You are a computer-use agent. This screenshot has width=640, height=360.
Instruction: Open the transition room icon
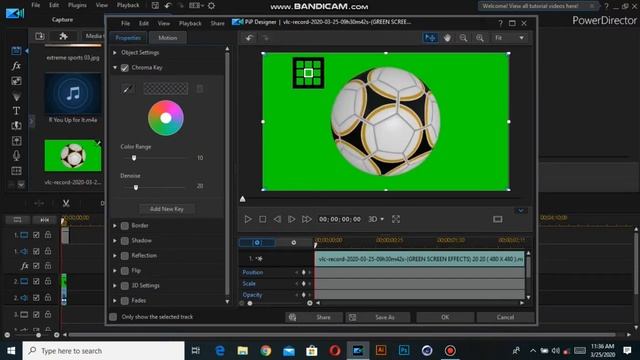click(16, 125)
